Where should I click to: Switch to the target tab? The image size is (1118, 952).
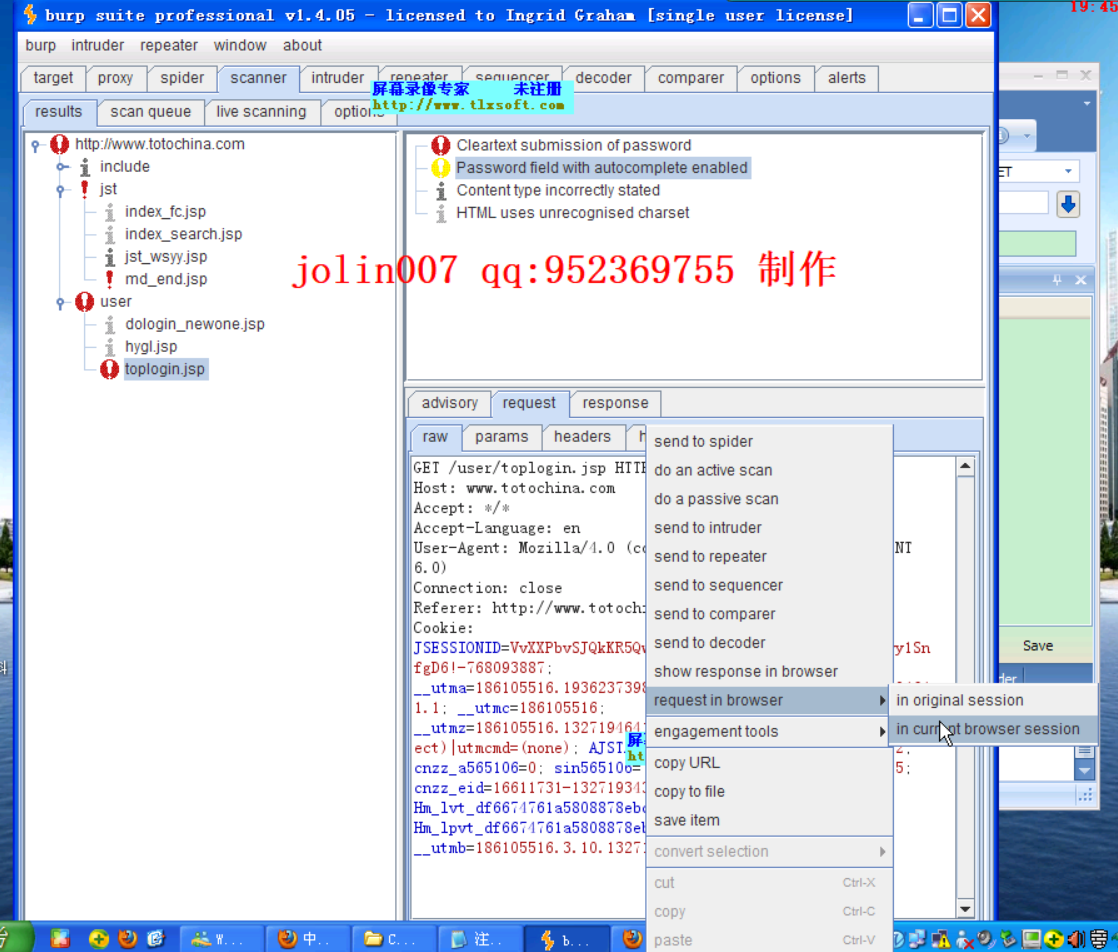point(53,78)
